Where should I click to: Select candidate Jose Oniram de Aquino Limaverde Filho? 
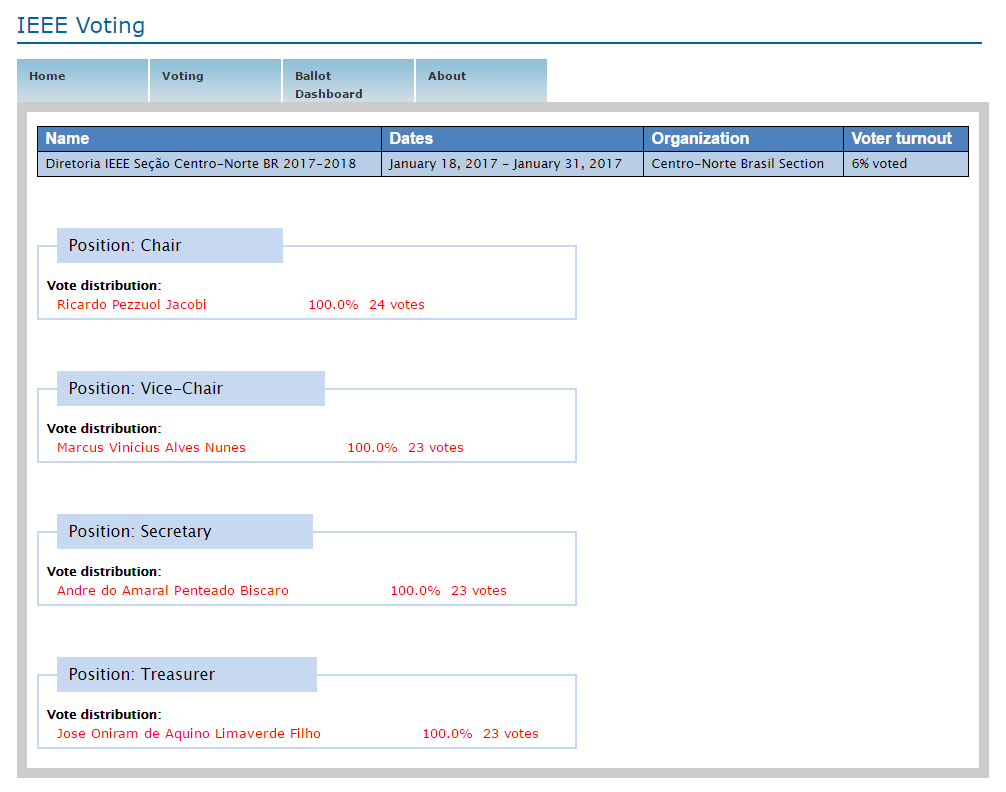(x=189, y=734)
